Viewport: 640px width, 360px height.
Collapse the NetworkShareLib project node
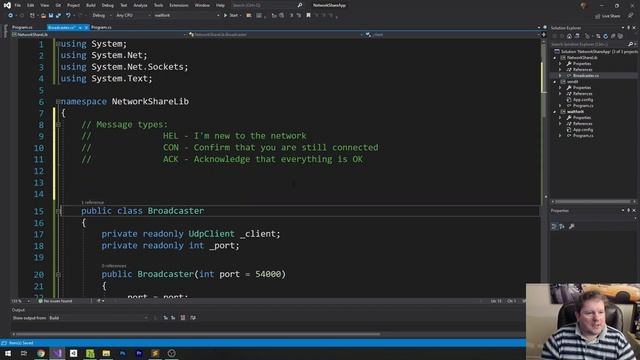[555, 58]
